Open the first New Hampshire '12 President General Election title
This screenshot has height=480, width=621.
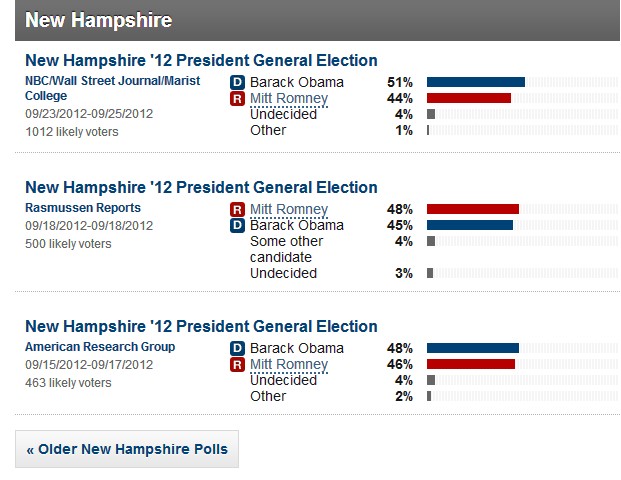[201, 61]
